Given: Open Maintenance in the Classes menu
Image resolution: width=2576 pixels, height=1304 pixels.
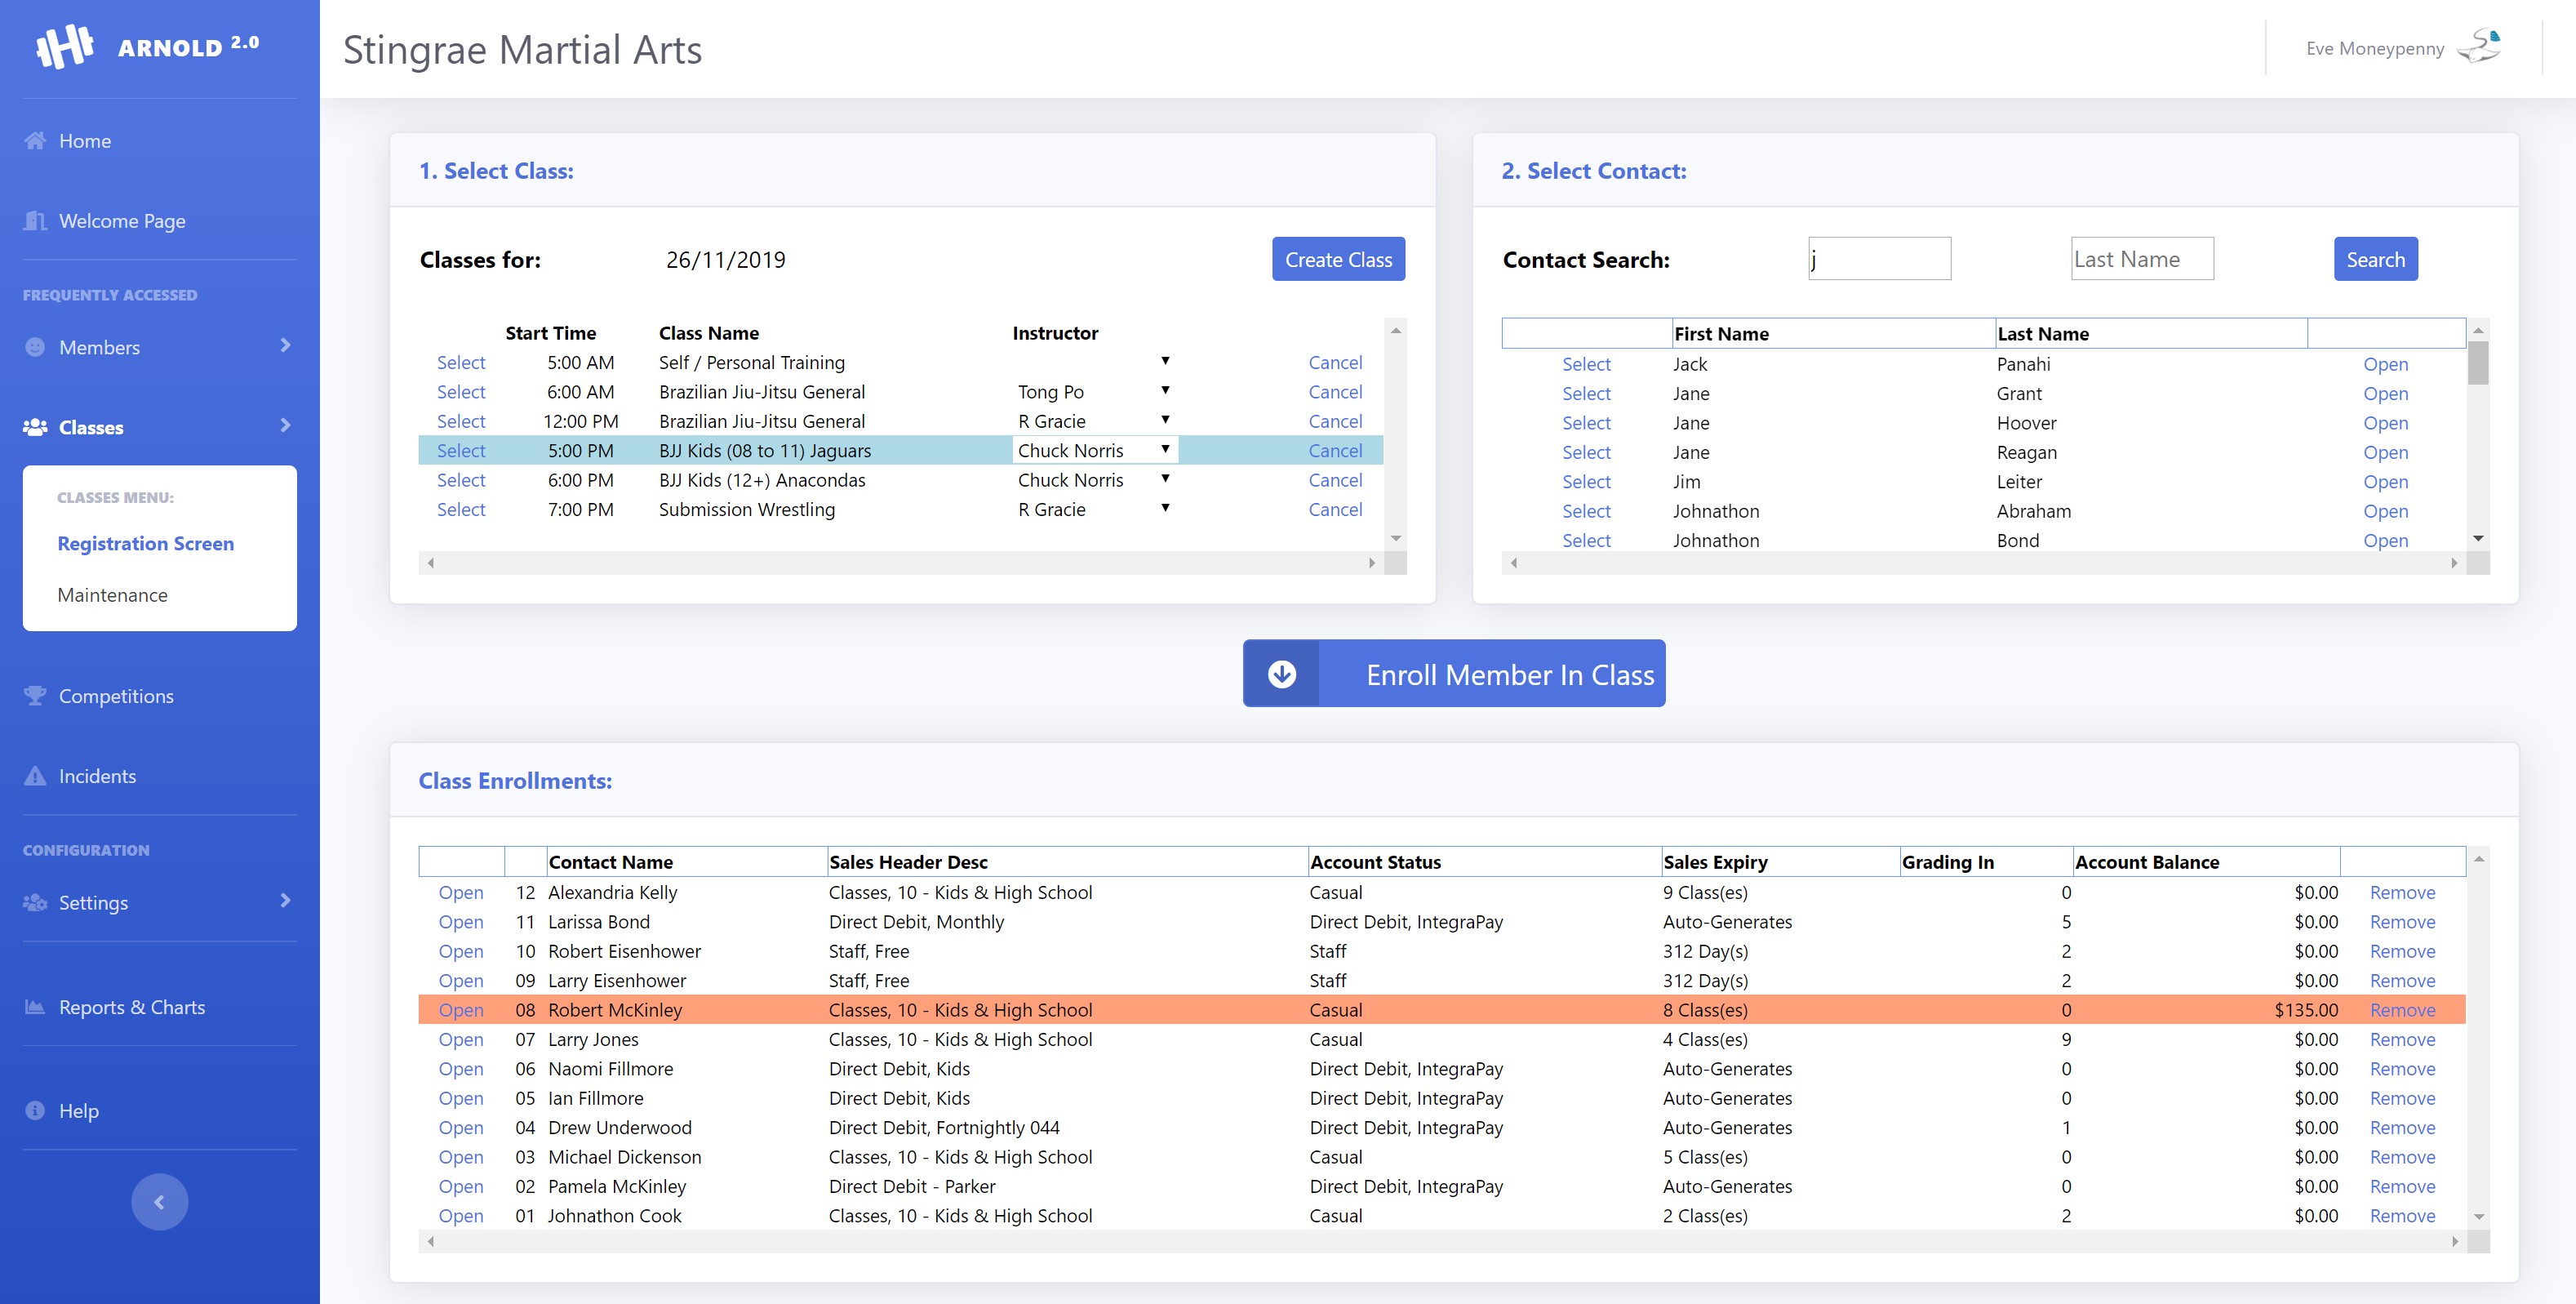Looking at the screenshot, I should click(112, 595).
